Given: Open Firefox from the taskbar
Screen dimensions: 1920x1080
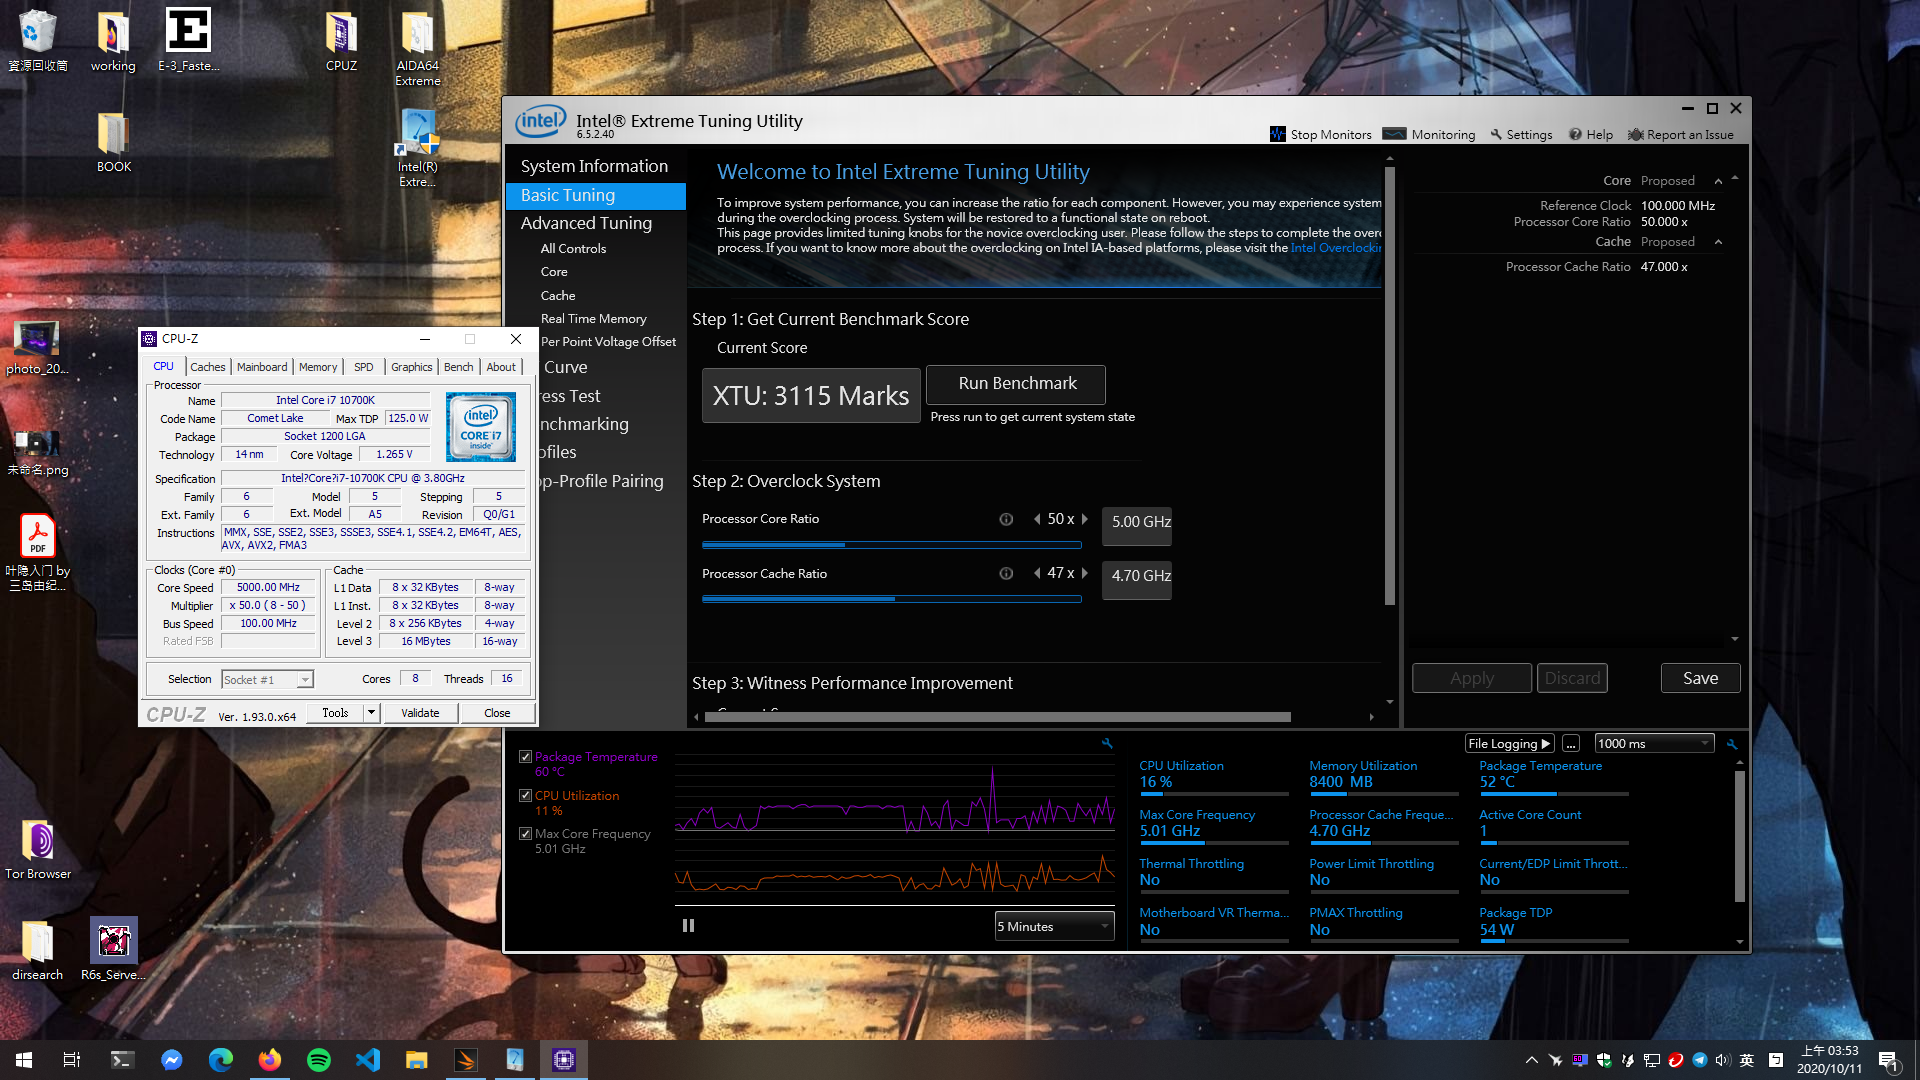Looking at the screenshot, I should click(270, 1060).
